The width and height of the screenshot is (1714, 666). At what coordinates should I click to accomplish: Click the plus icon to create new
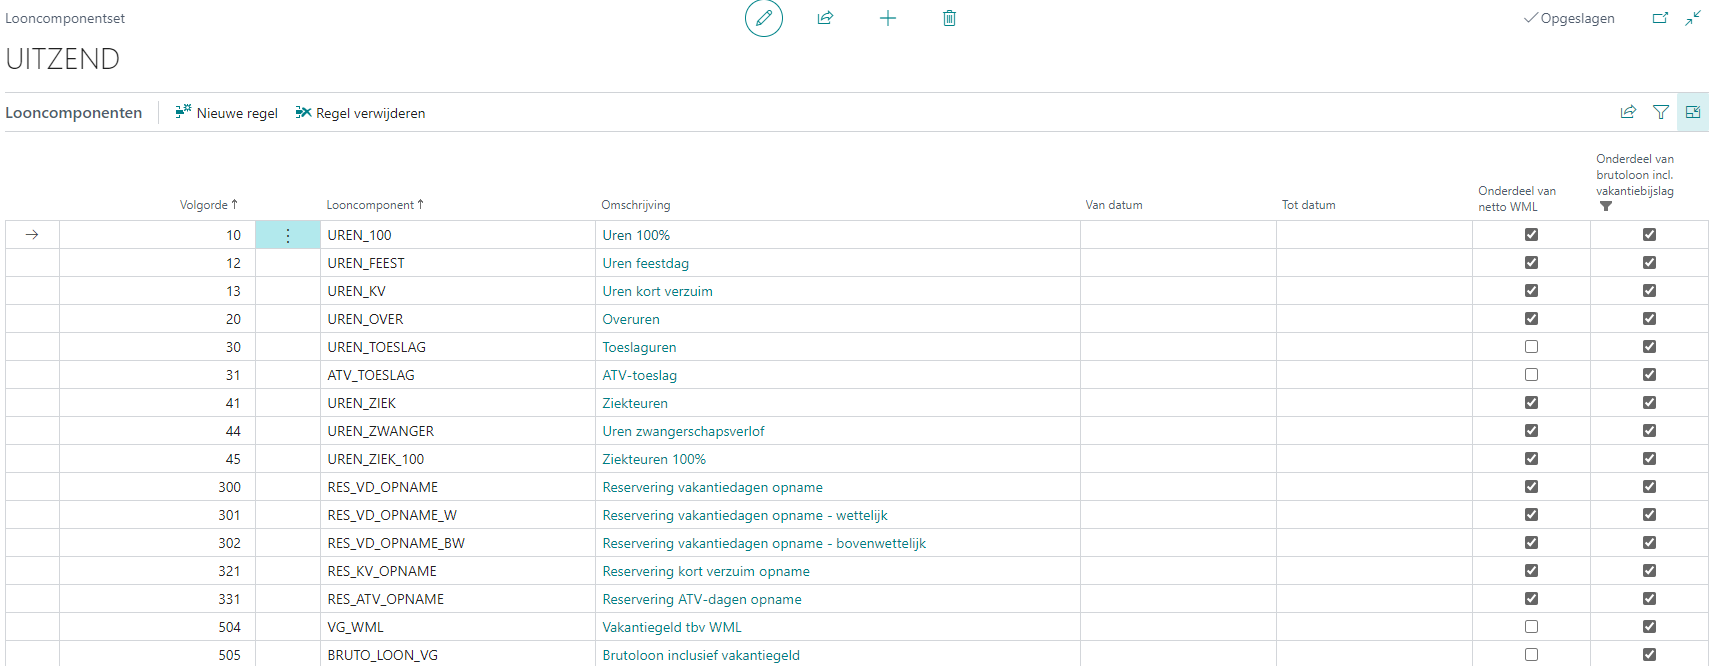888,18
